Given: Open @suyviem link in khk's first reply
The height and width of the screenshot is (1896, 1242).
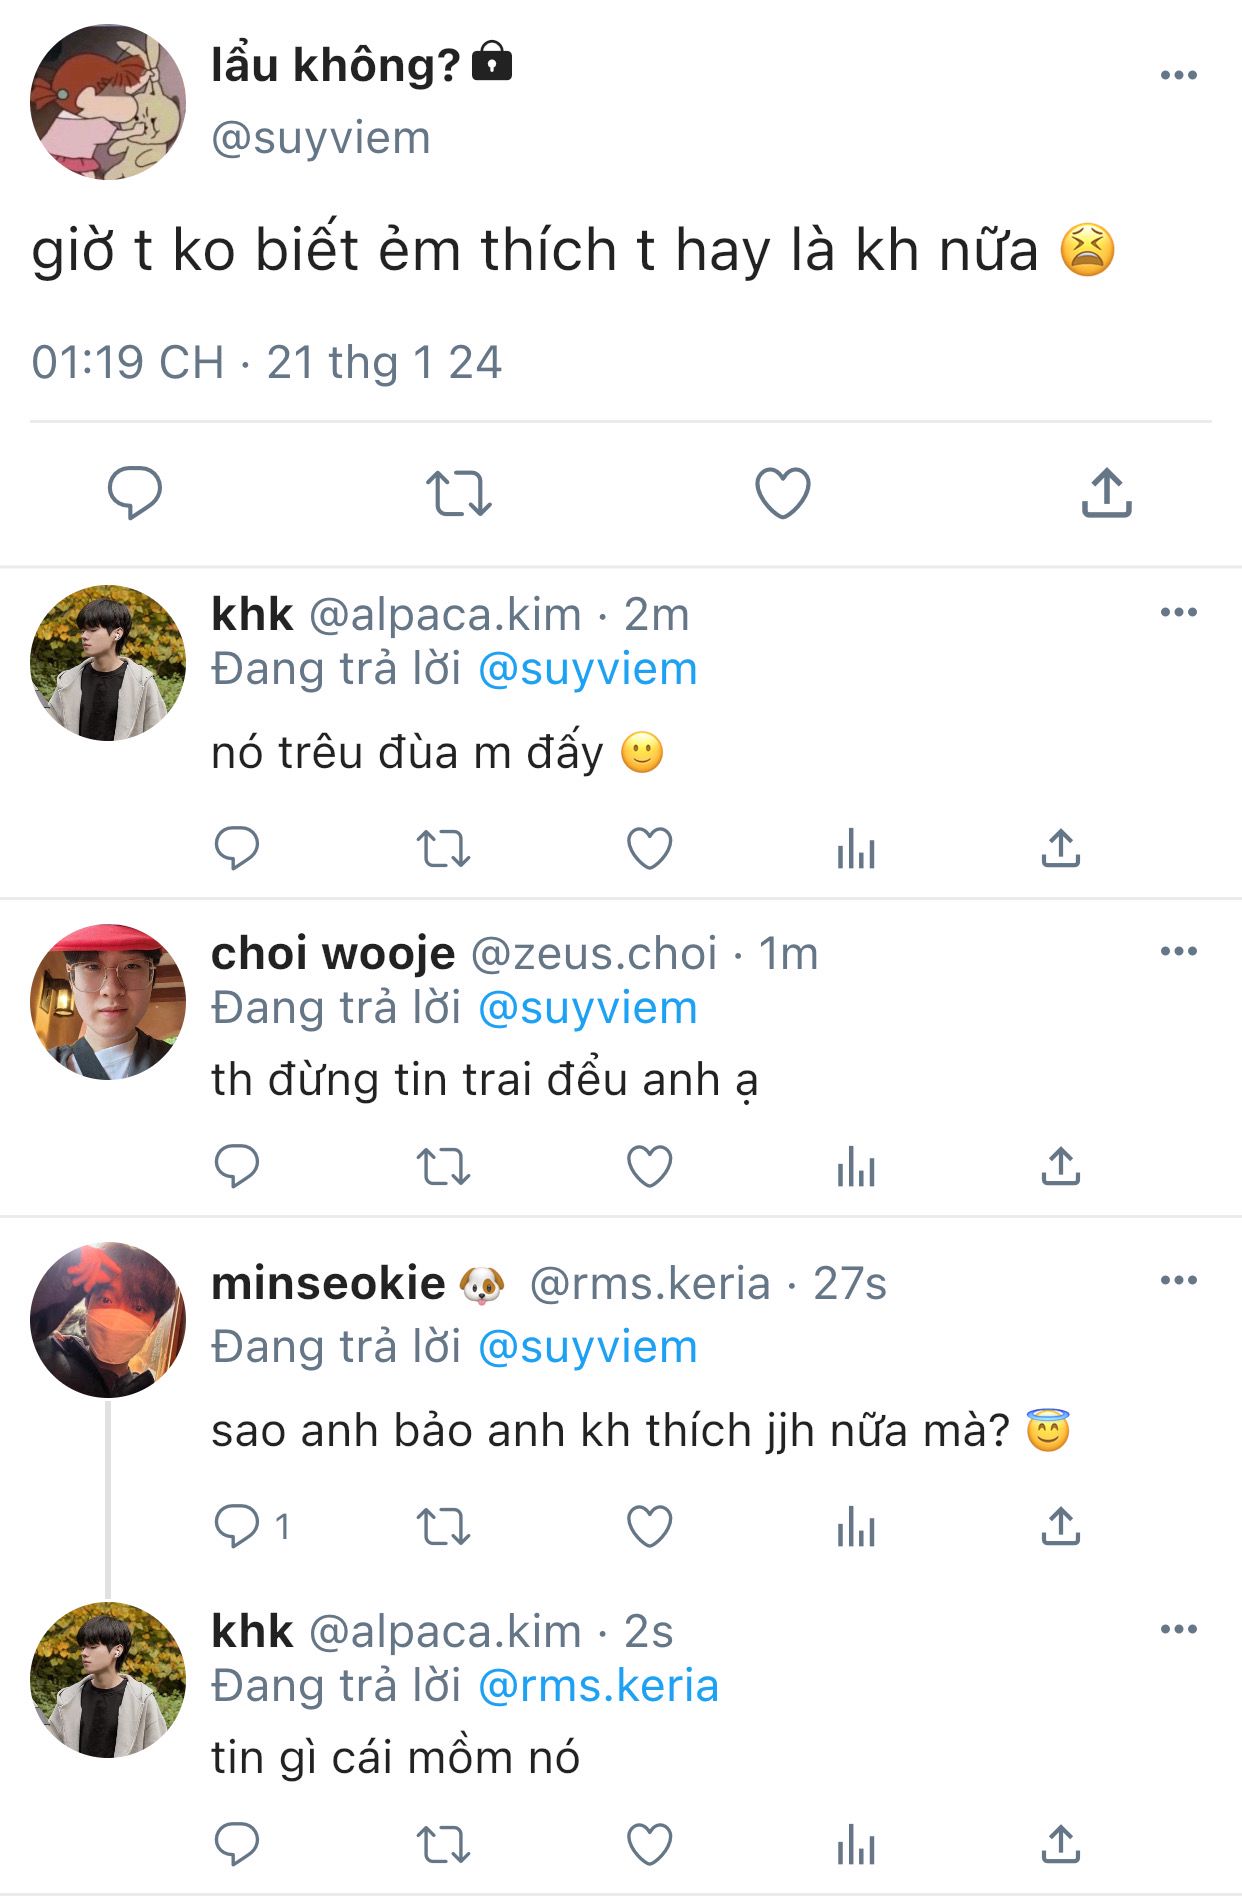Looking at the screenshot, I should 587,669.
